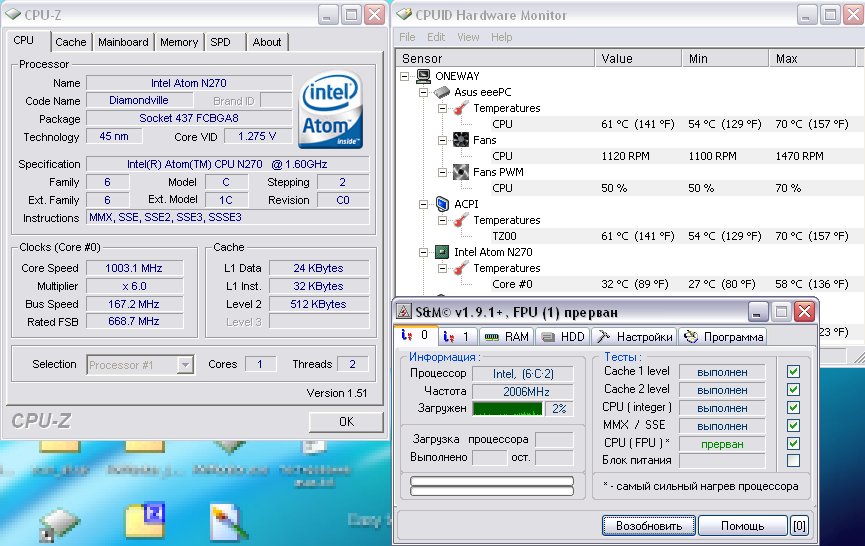Viewport: 865px width, 546px height.
Task: Open the About tab in CPU-Z
Action: point(267,42)
